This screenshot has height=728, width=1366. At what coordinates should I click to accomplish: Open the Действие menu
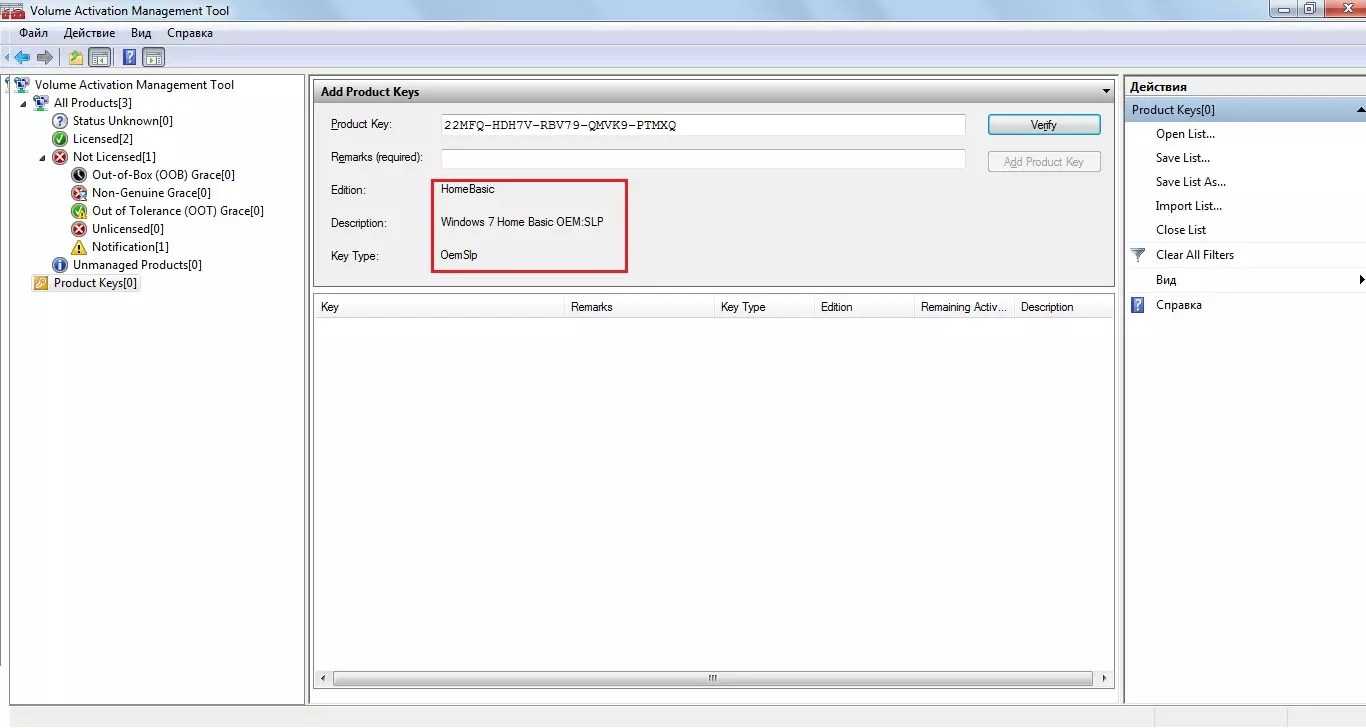[x=89, y=33]
